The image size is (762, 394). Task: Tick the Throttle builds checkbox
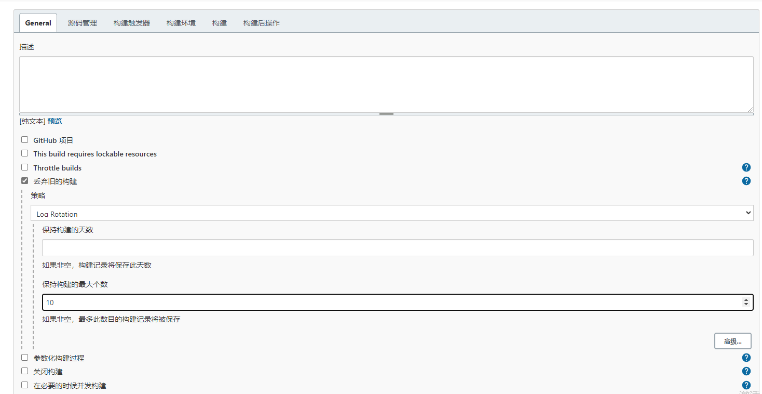click(24, 168)
